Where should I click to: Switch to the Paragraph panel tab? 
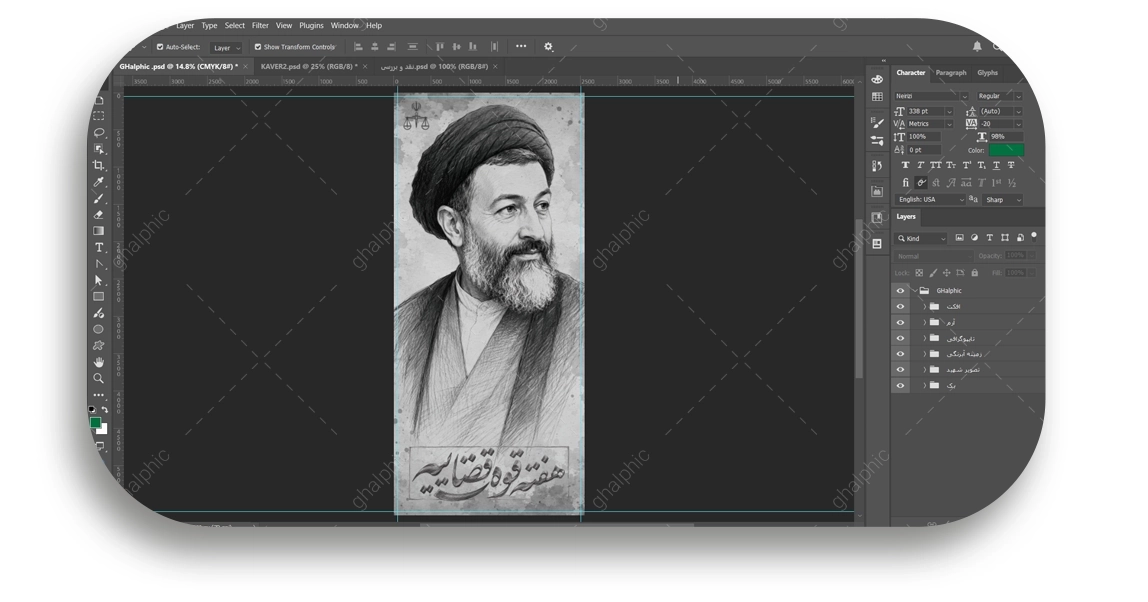[x=951, y=73]
